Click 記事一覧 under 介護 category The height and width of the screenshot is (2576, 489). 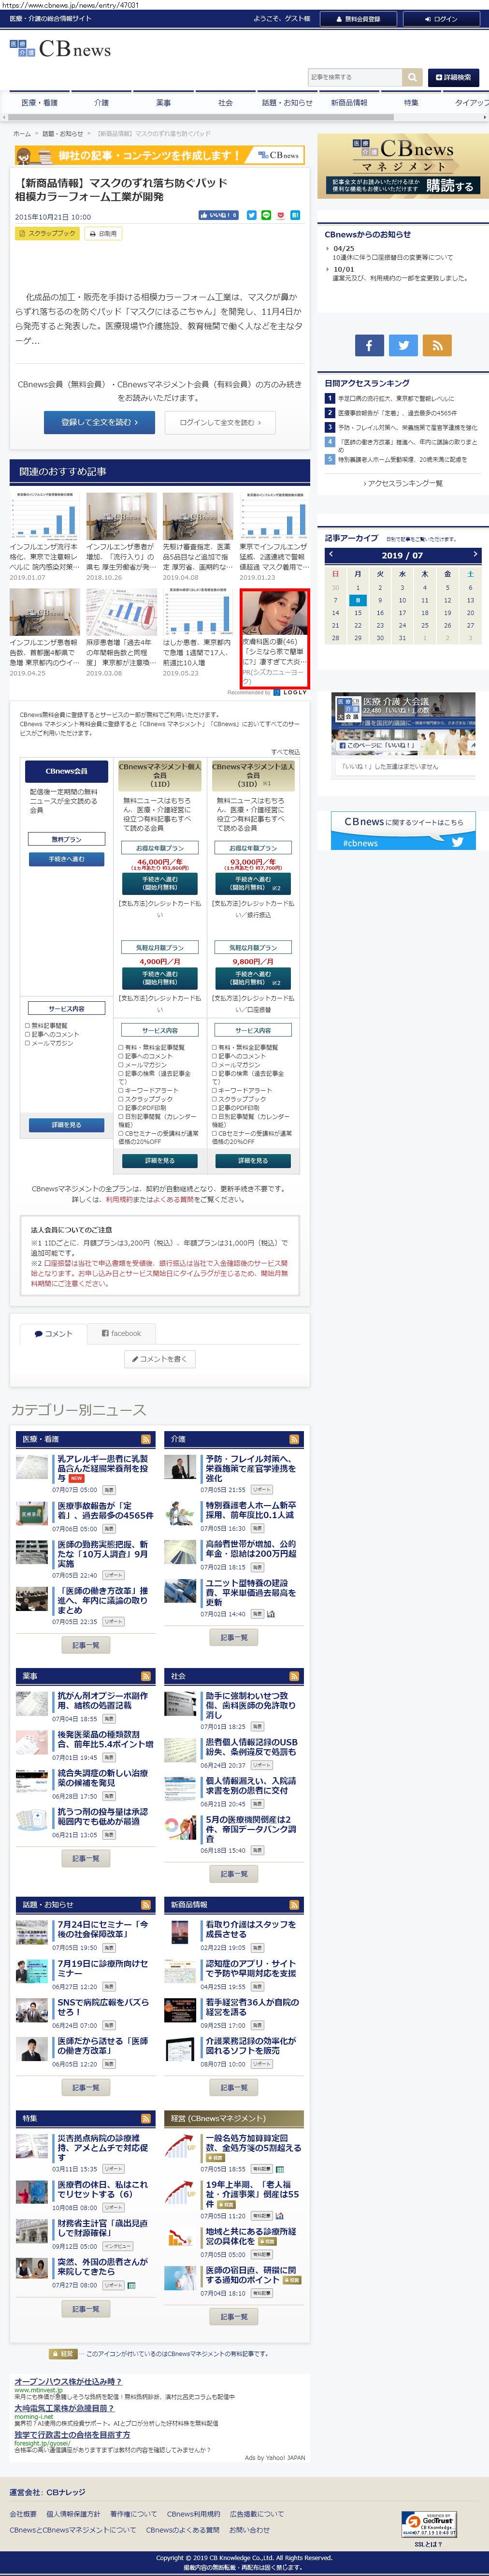[234, 1637]
